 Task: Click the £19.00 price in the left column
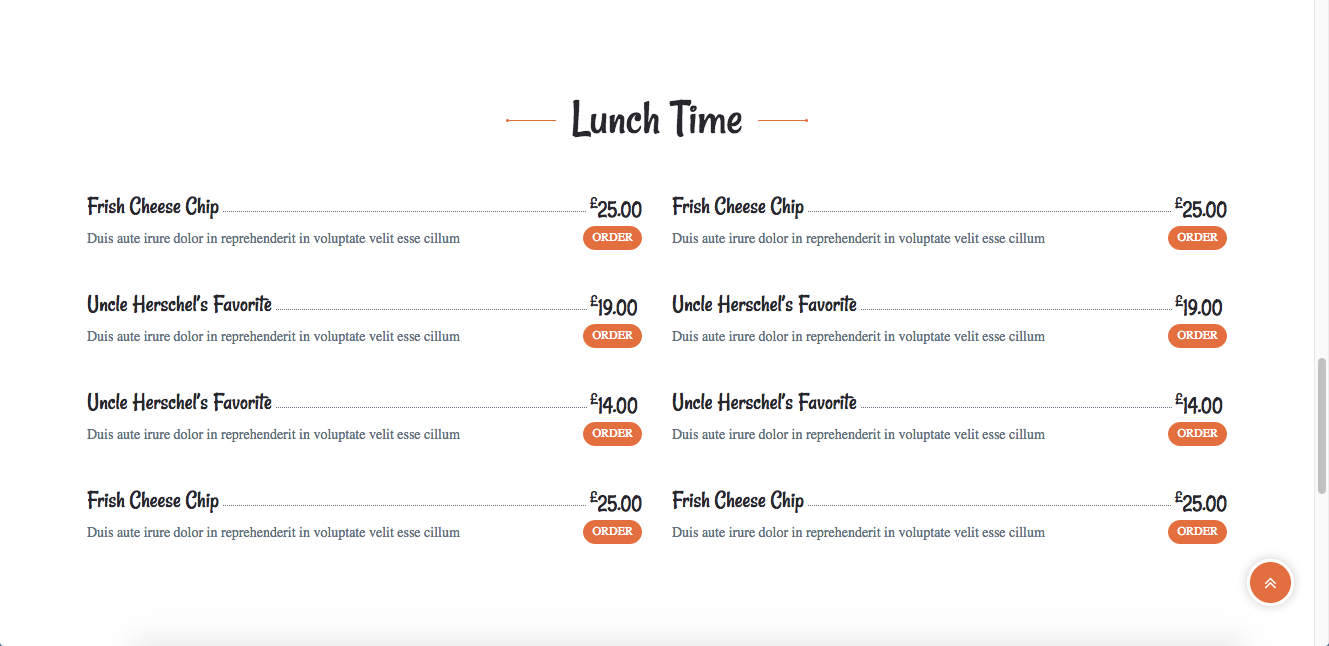[x=613, y=306]
